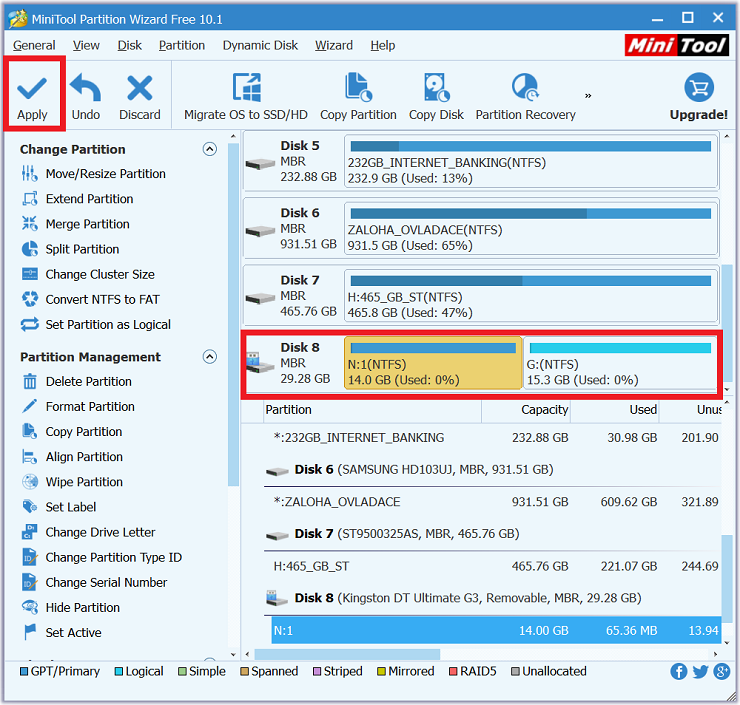This screenshot has width=740, height=705.
Task: Open the Help menu
Action: (383, 45)
